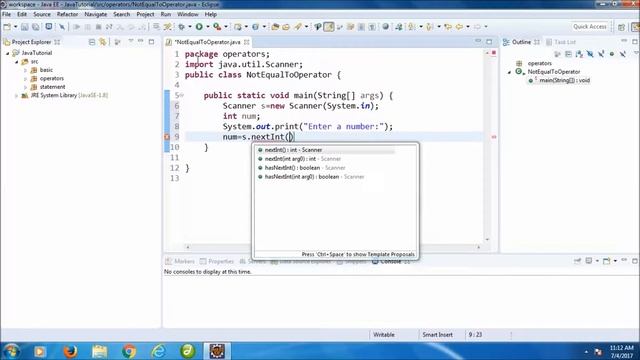Click the Back navigation arrow

459,27
